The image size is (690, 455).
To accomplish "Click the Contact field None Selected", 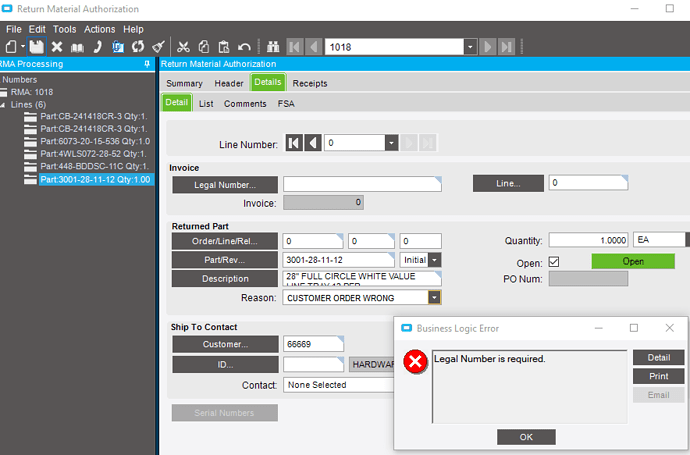I will [x=339, y=385].
